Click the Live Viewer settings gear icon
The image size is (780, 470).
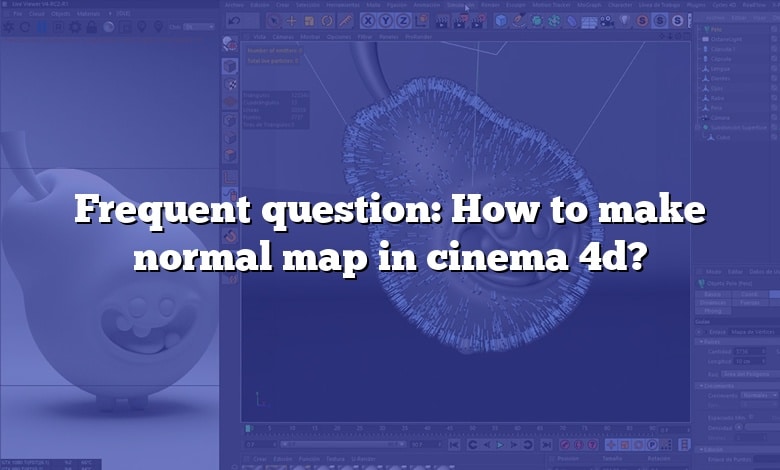pos(75,27)
